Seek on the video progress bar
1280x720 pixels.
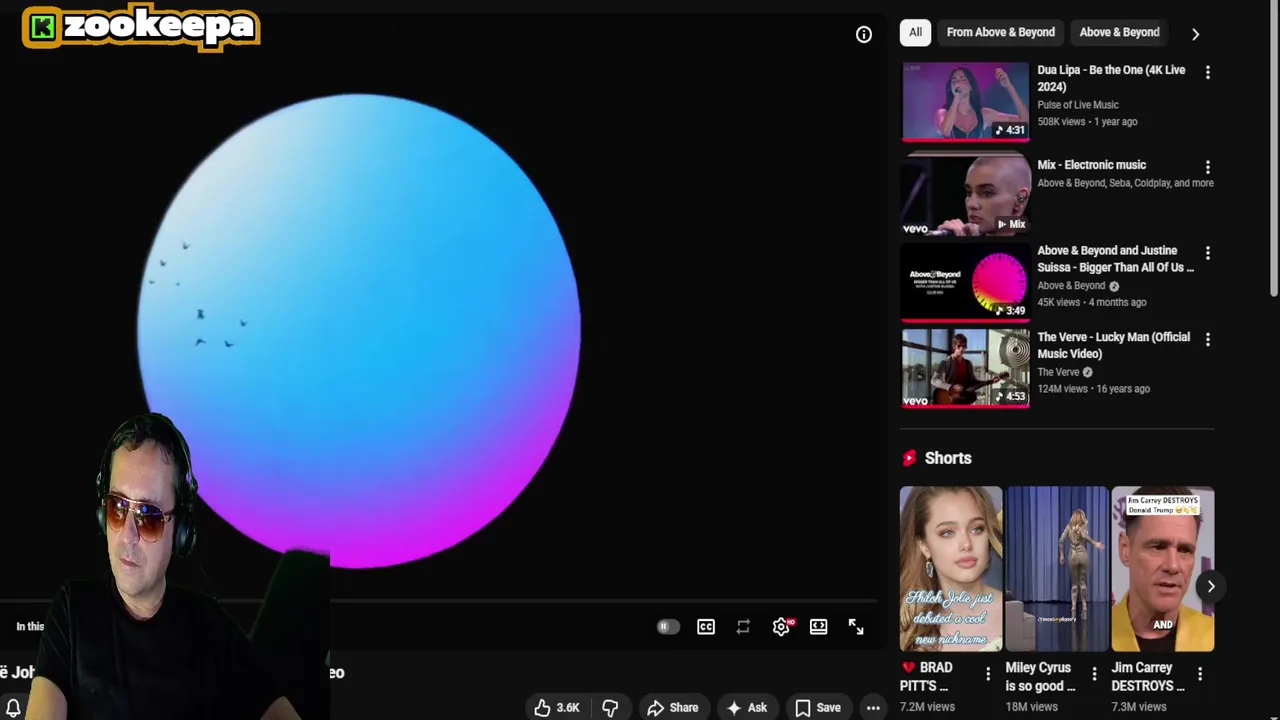coord(439,602)
